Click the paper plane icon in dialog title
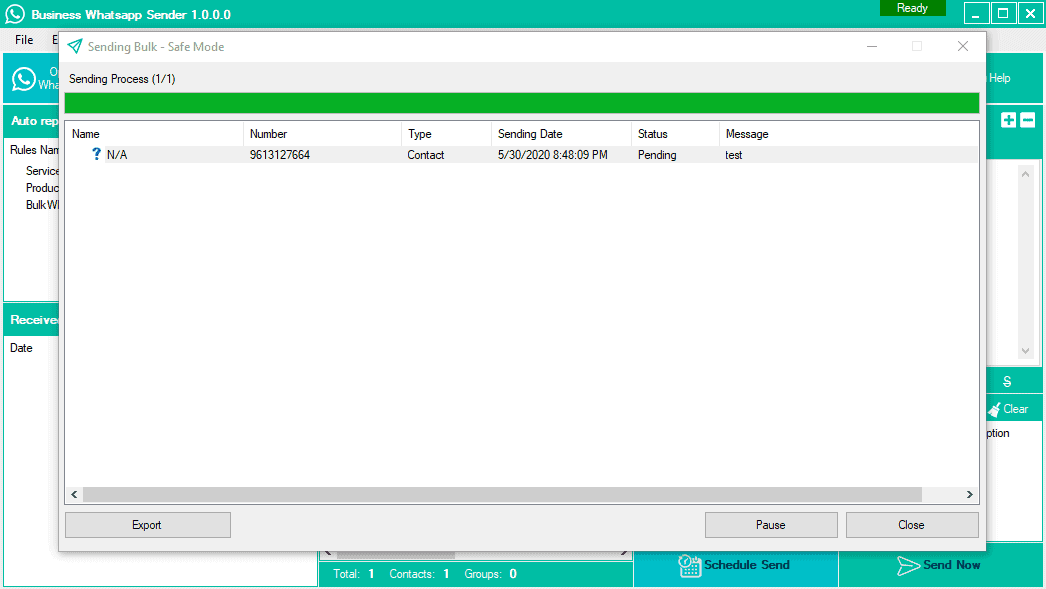Viewport: 1046px width, 589px height. click(75, 46)
